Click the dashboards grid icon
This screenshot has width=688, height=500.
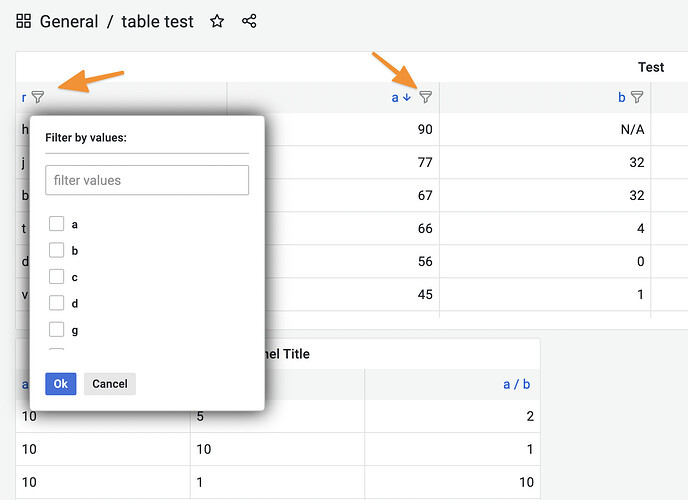tap(24, 21)
